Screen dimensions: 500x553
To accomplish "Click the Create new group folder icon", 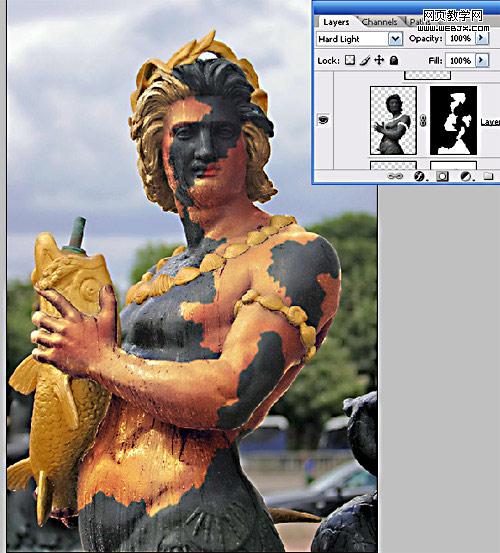I will pos(488,176).
